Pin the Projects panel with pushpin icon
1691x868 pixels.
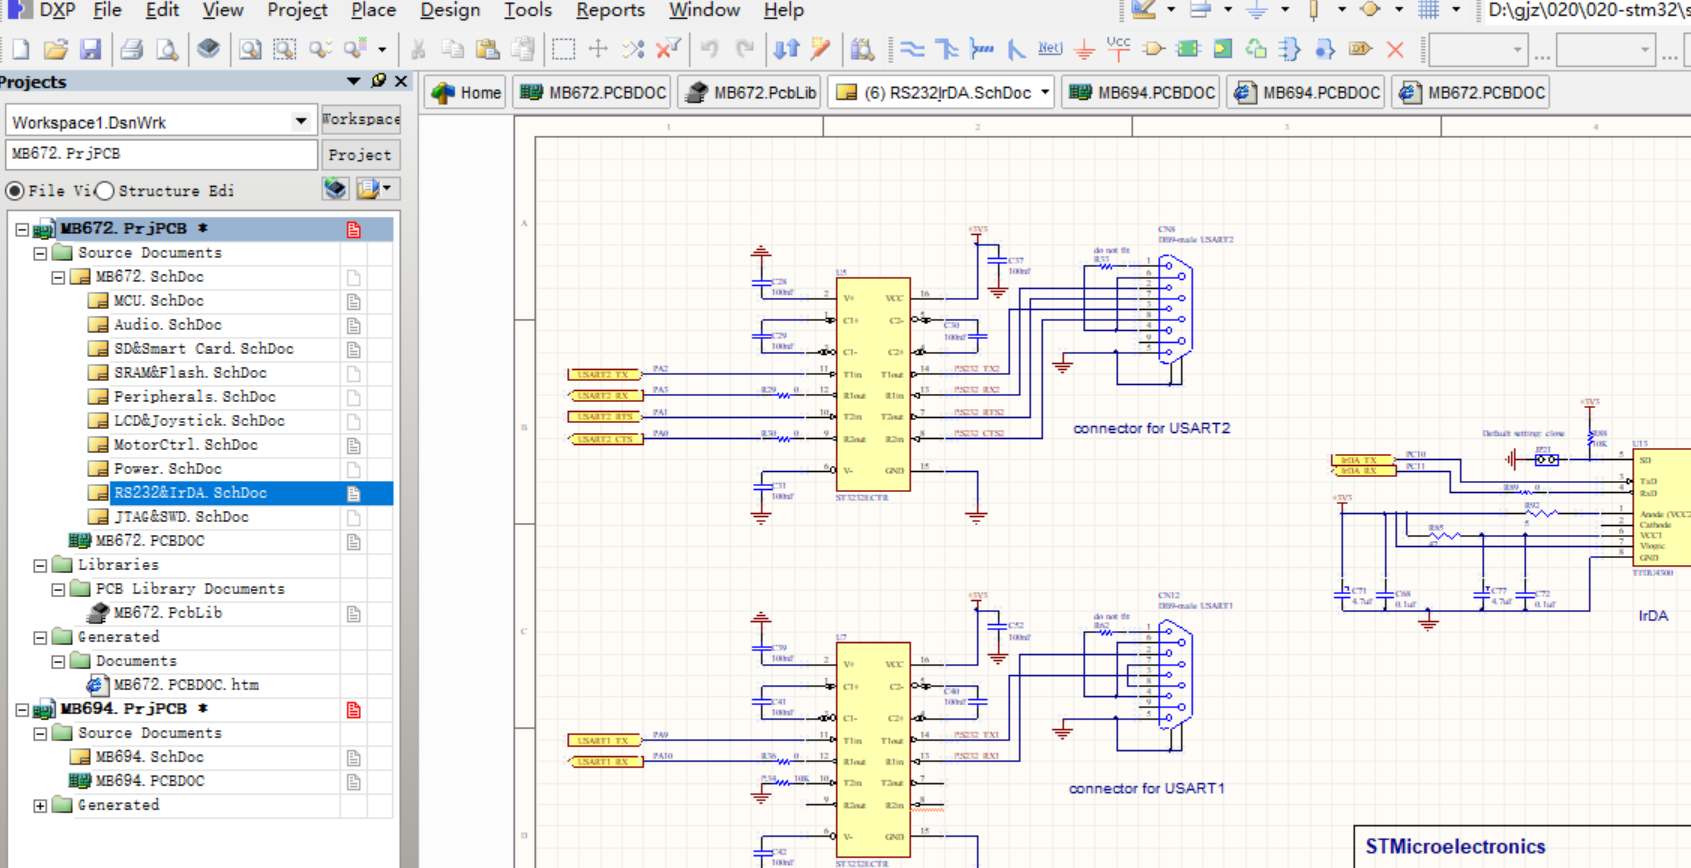(378, 81)
